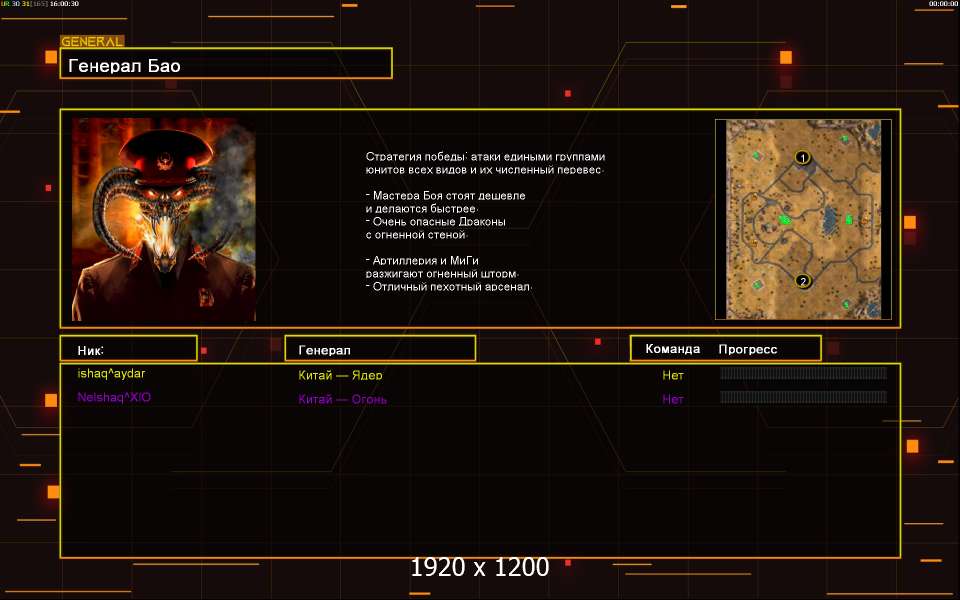
Task: Click the Ник column header
Action: (128, 349)
